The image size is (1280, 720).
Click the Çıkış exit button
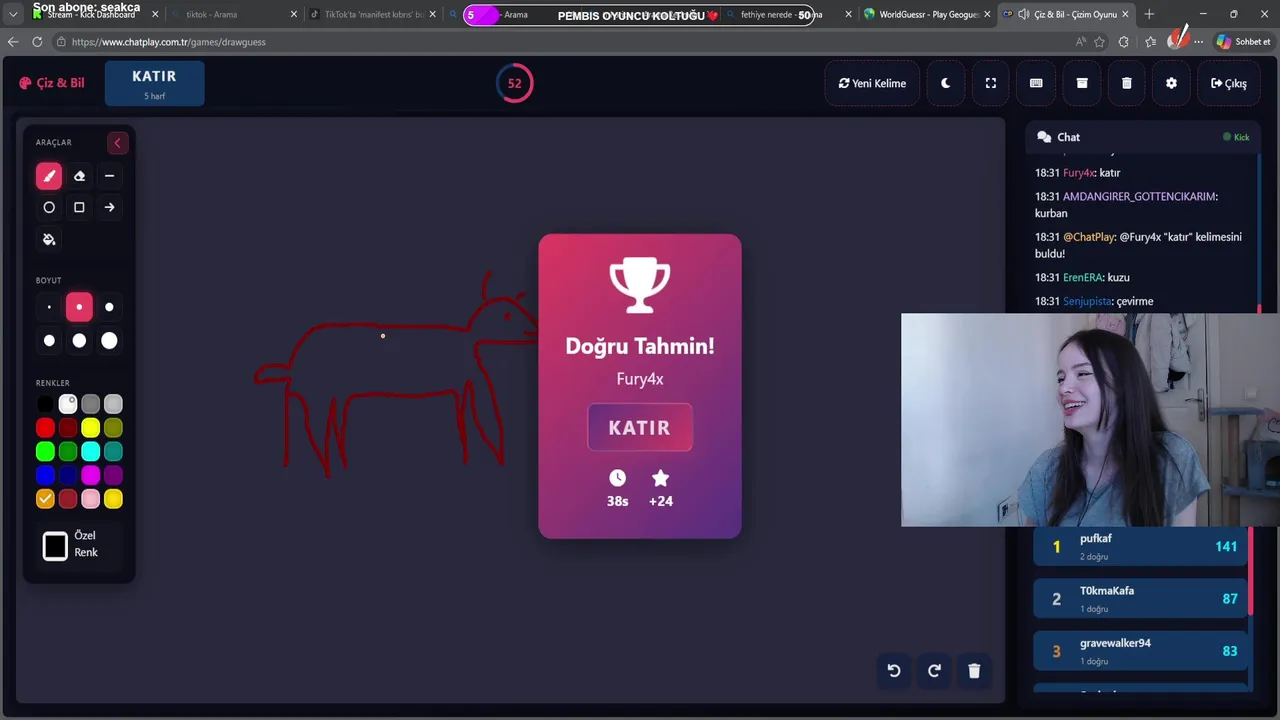(x=1228, y=83)
